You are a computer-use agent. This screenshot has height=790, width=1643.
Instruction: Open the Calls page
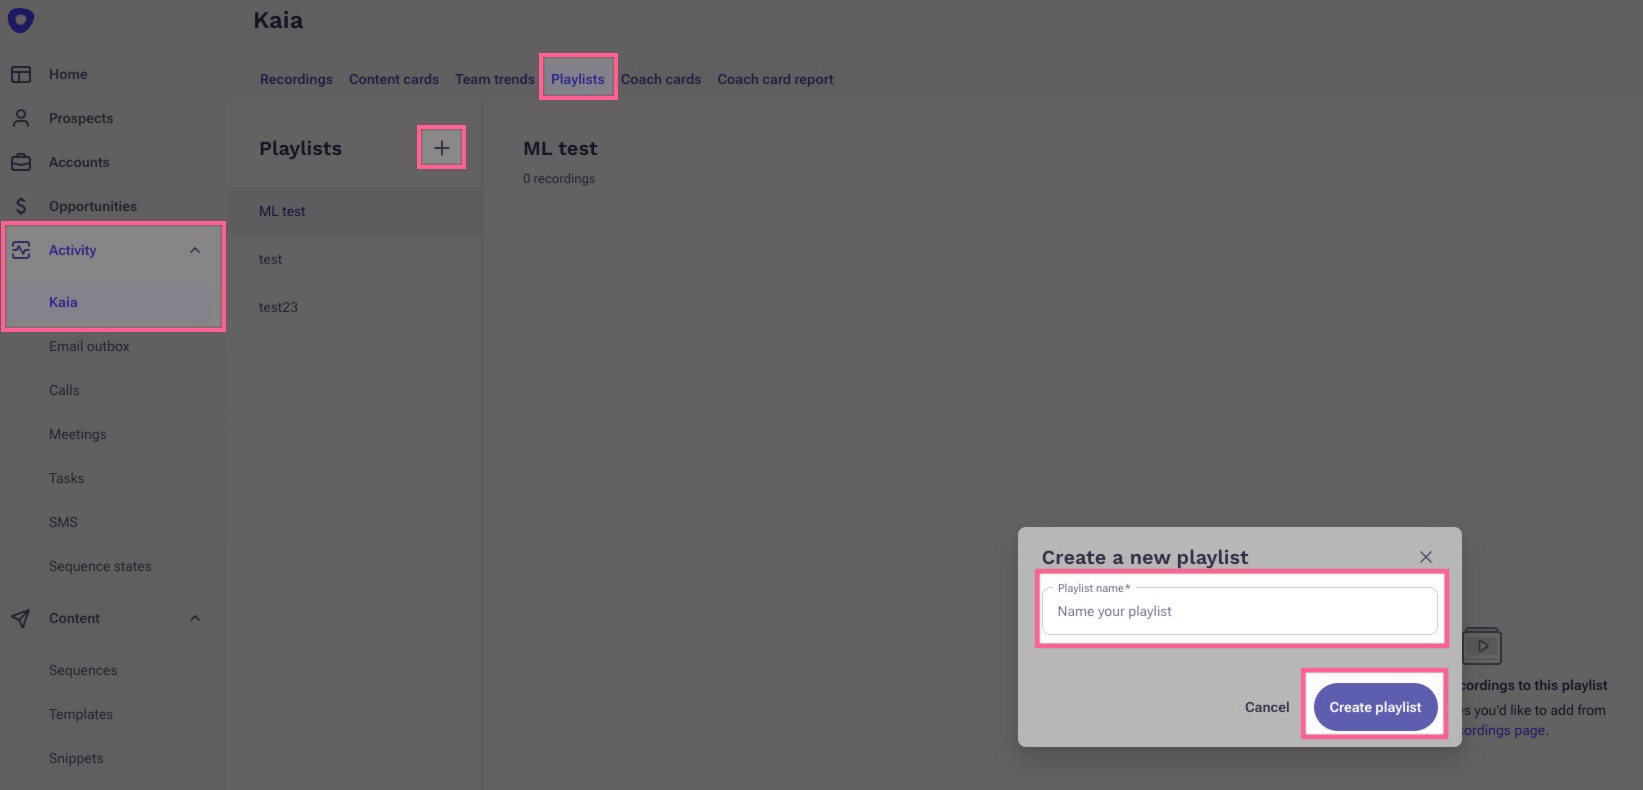tap(64, 390)
